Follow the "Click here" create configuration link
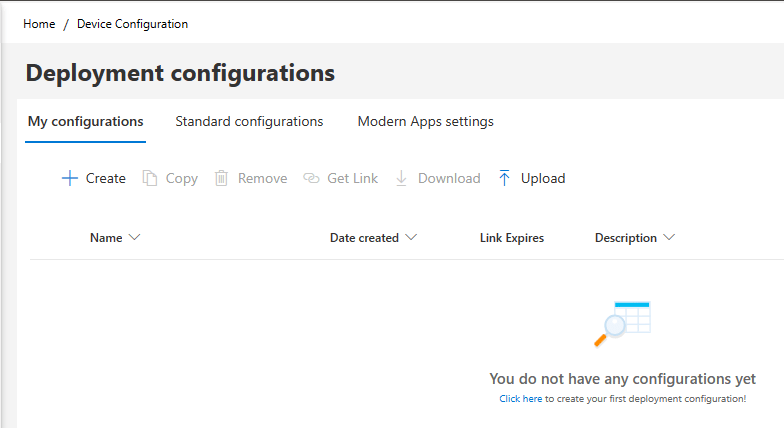This screenshot has height=428, width=784. click(521, 398)
